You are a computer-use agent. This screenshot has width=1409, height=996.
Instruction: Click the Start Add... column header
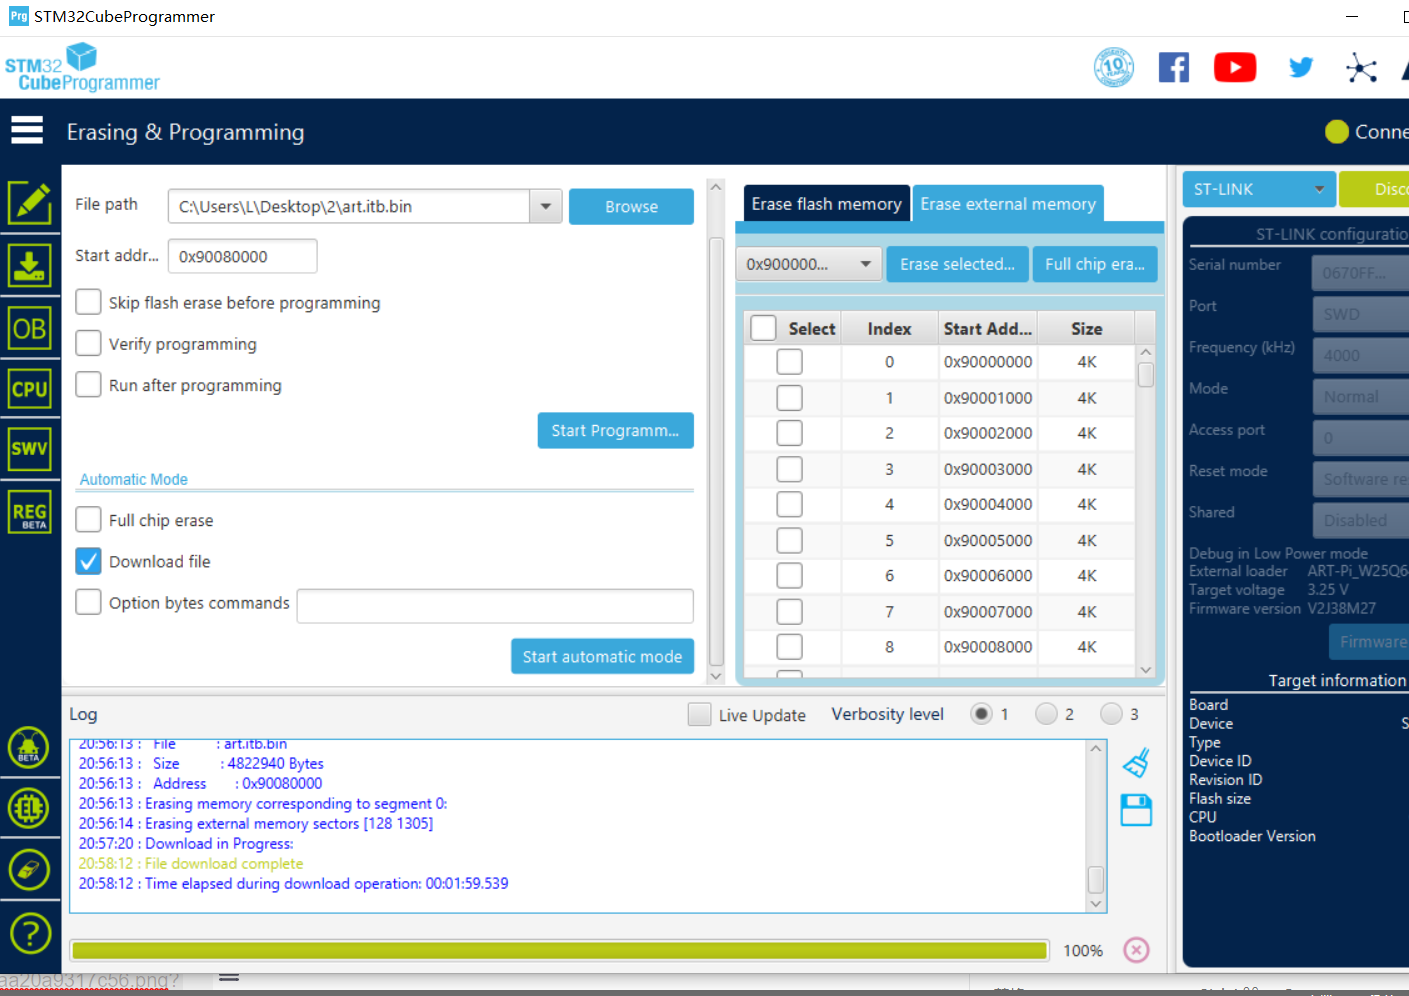coord(987,328)
